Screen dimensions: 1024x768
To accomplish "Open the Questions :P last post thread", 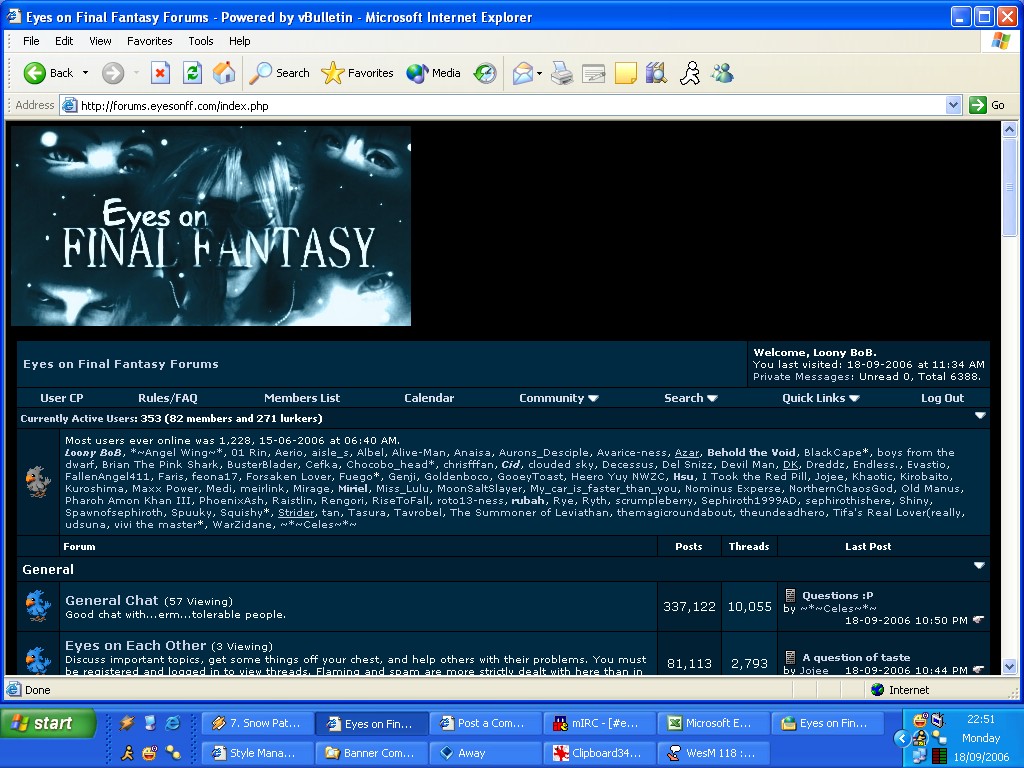I will [837, 595].
